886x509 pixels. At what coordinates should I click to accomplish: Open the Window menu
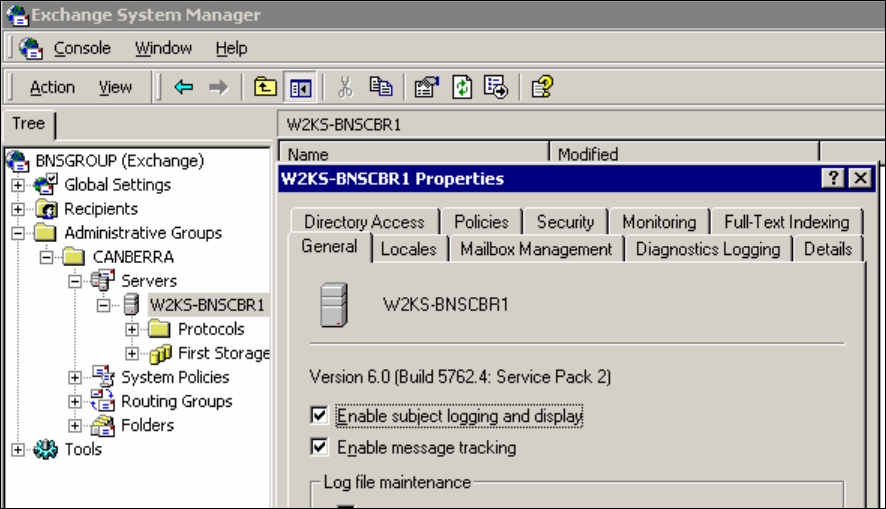click(163, 49)
